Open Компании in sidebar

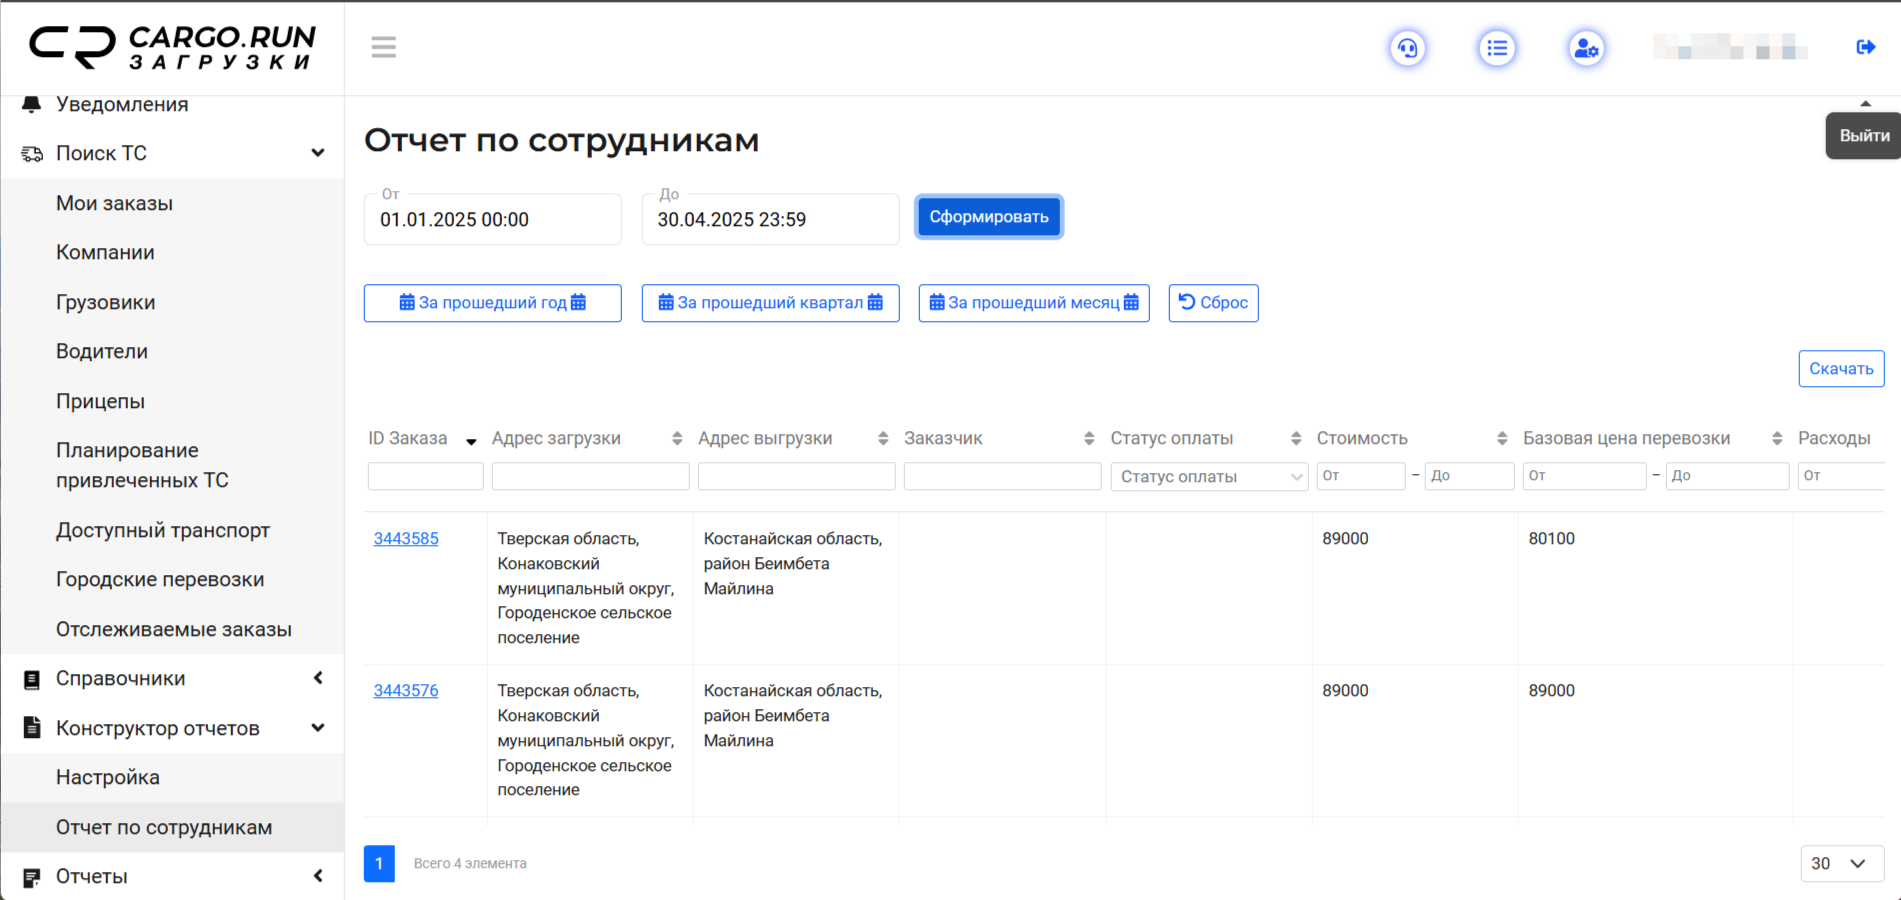(105, 253)
